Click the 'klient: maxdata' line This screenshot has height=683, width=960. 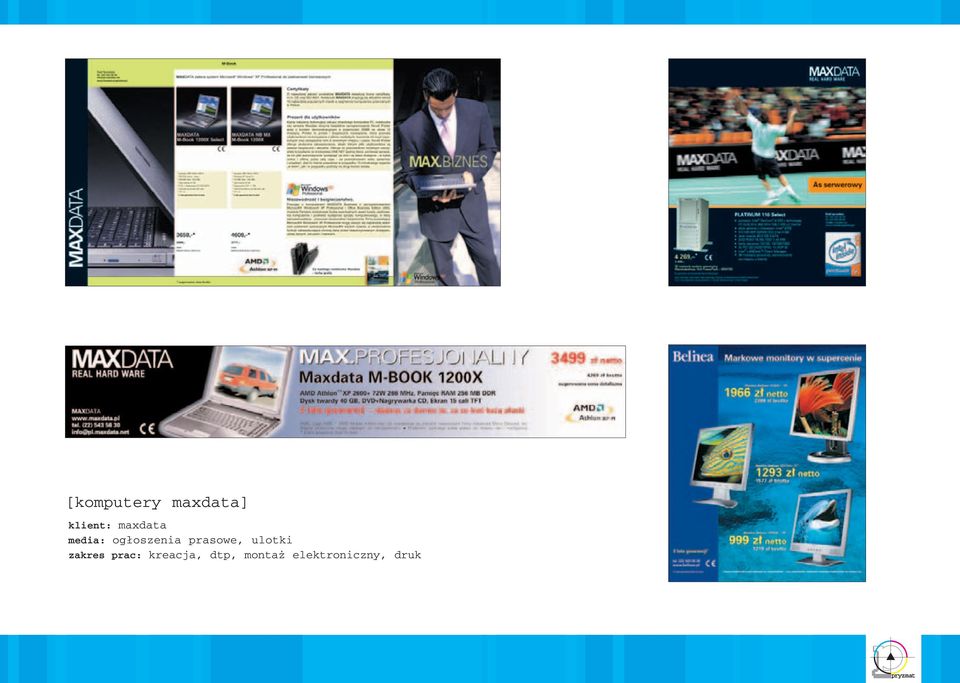(x=117, y=525)
